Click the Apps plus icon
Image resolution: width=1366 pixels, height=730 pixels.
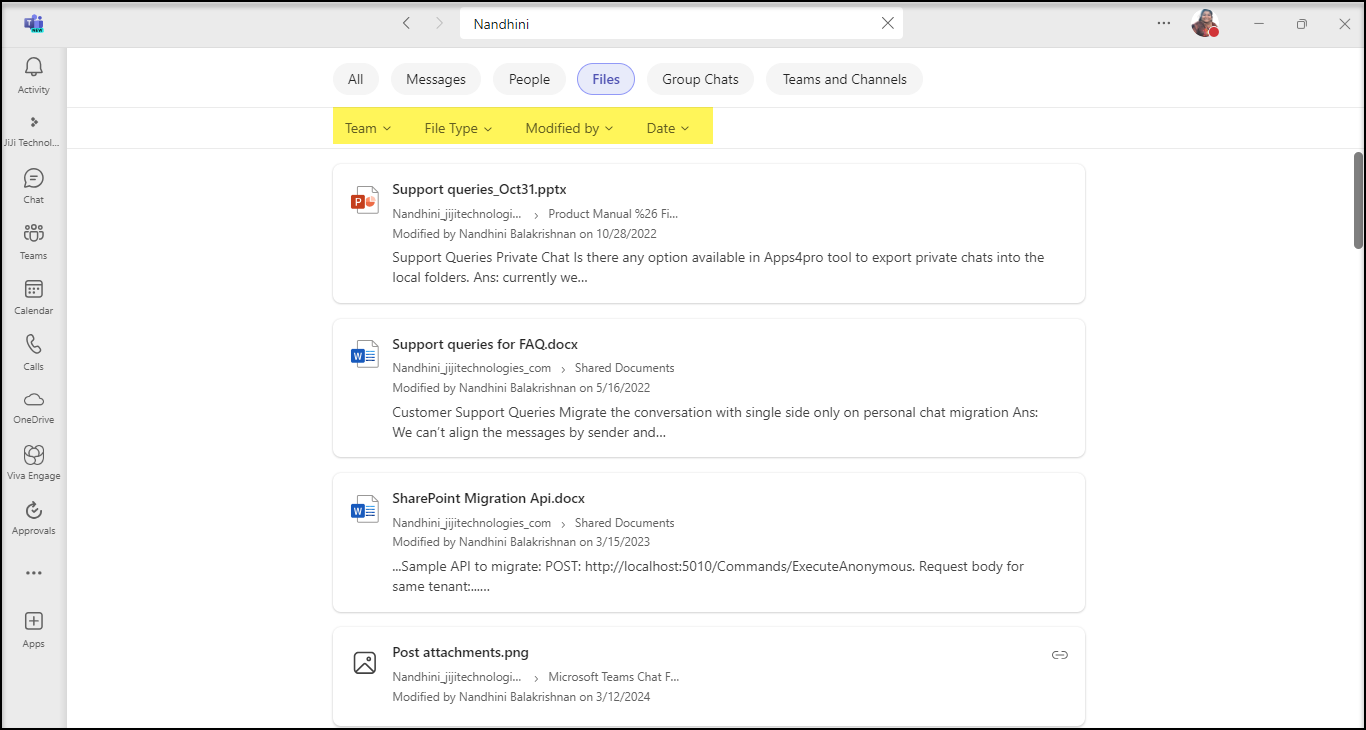[33, 622]
